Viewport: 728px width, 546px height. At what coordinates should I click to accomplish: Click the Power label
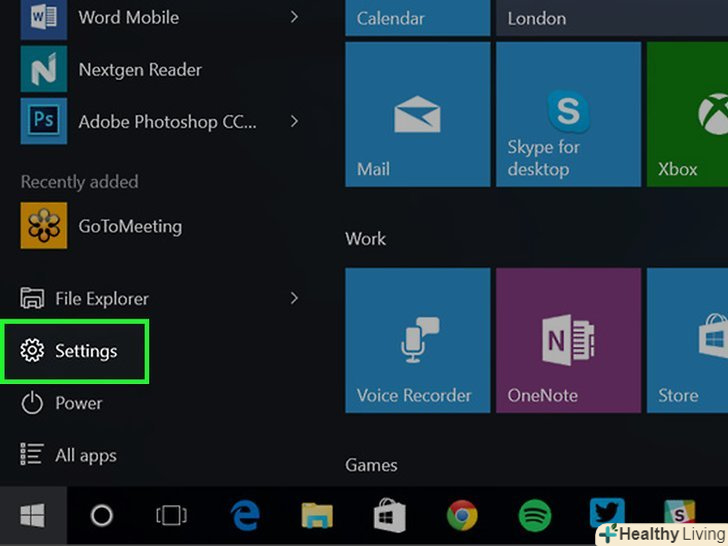tap(78, 403)
